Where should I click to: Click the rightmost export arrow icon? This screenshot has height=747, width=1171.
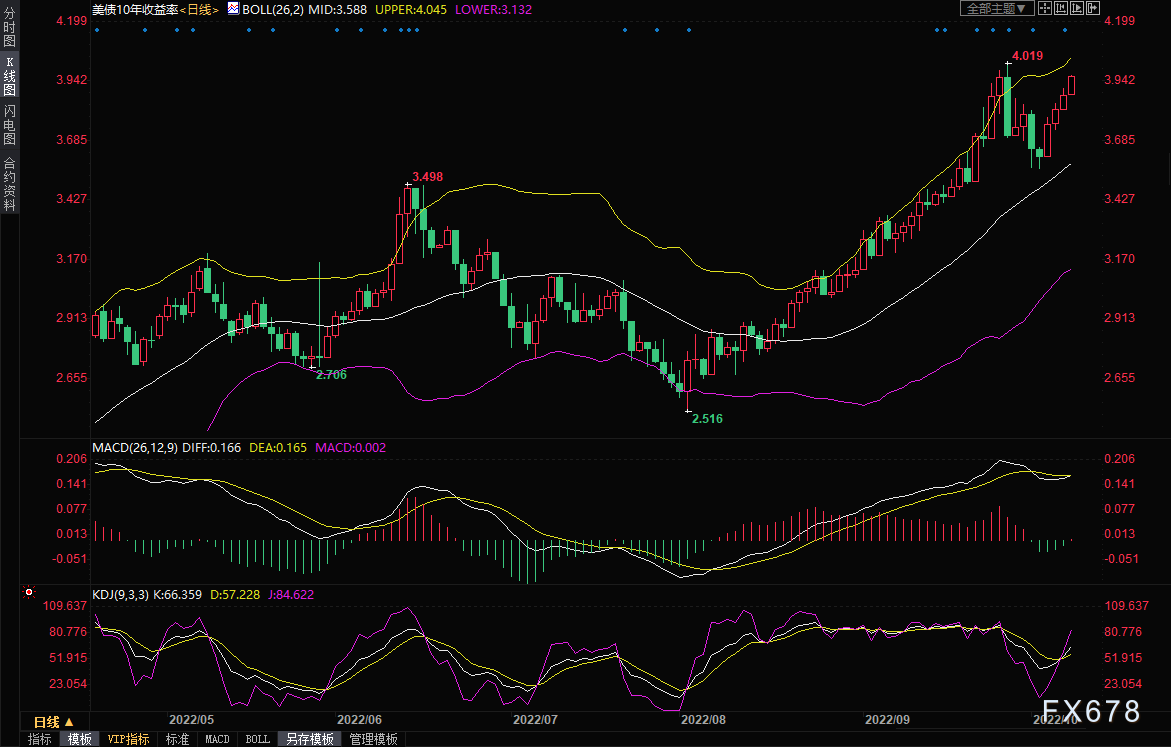(1093, 8)
